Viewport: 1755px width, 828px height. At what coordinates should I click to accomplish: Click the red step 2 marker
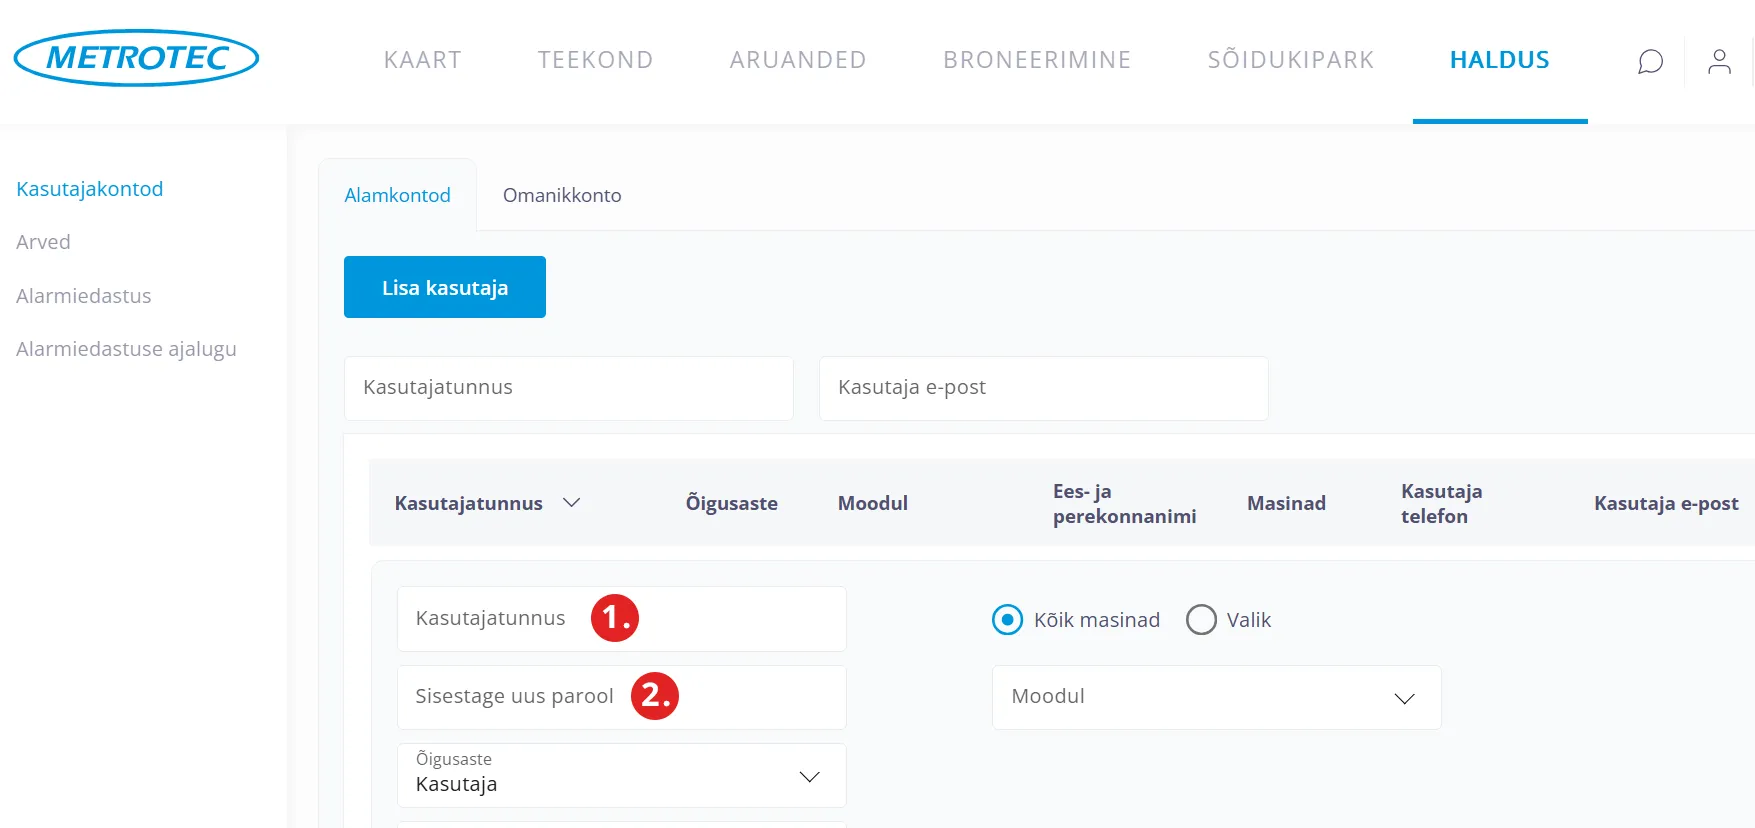click(x=655, y=696)
